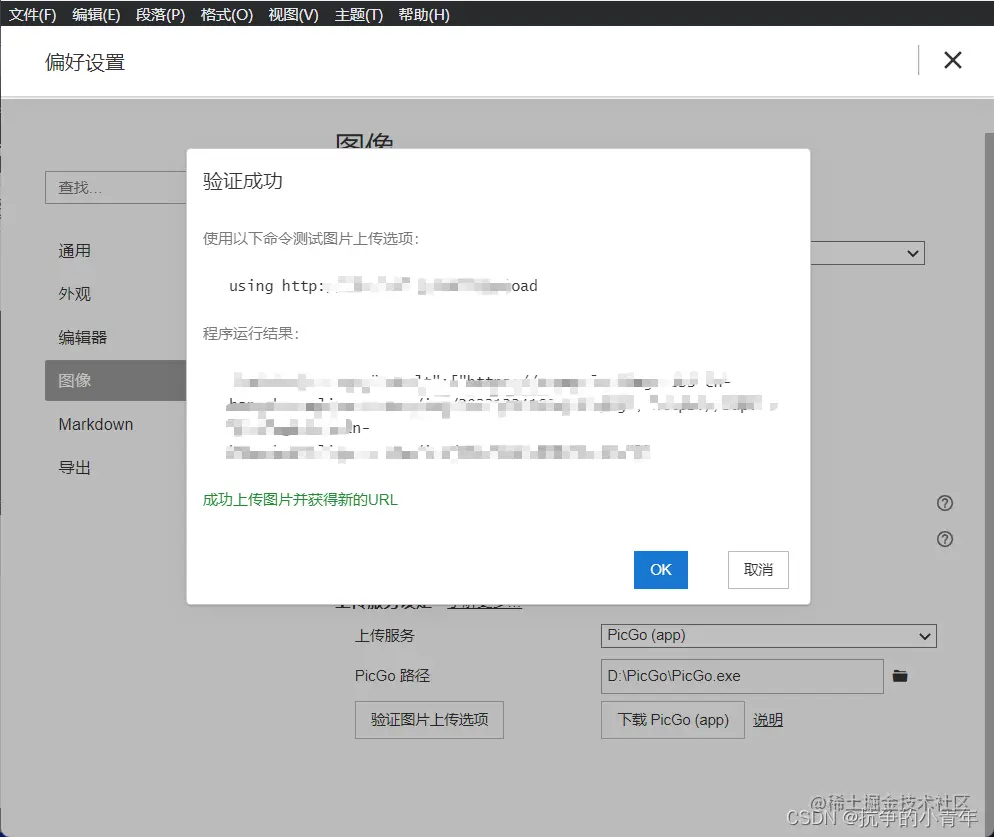Select Markdown in preferences sidebar
This screenshot has width=994, height=837.
click(96, 424)
